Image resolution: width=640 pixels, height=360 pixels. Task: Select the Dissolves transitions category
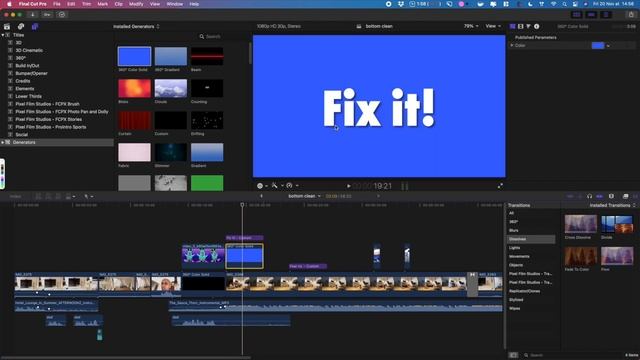[x=531, y=239]
